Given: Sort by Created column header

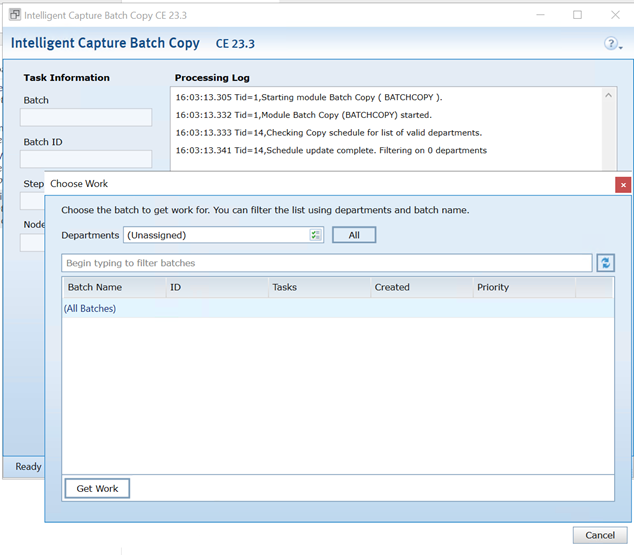Looking at the screenshot, I should pos(422,287).
